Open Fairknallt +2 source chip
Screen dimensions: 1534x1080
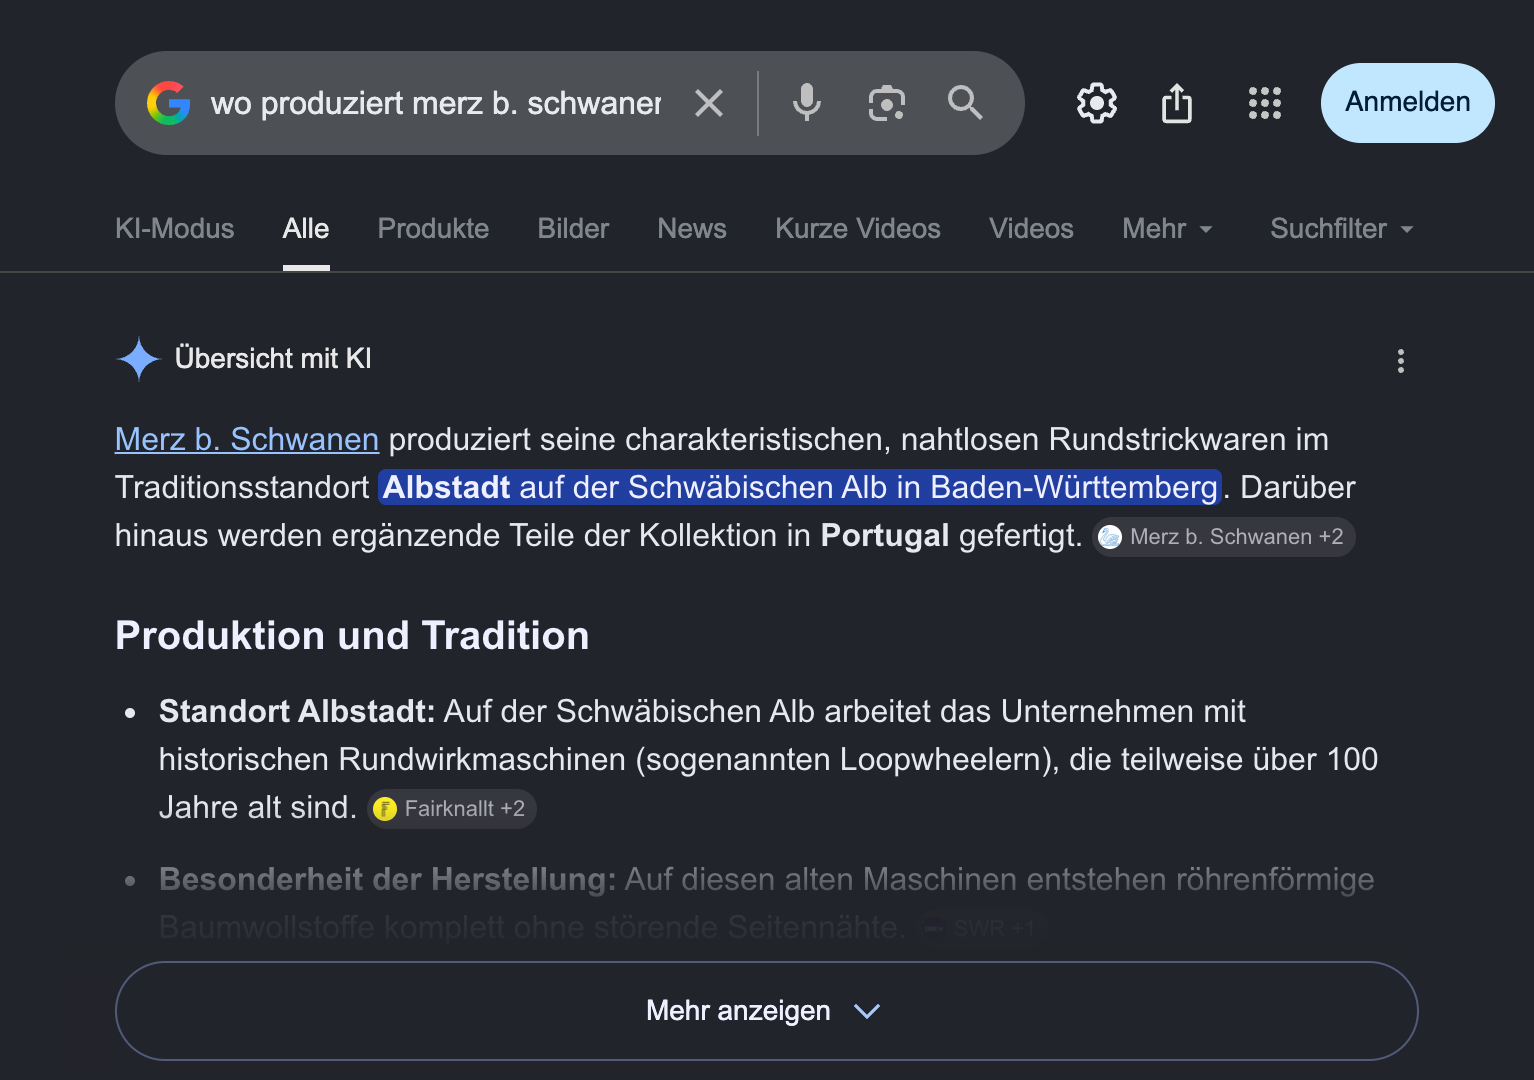[452, 809]
